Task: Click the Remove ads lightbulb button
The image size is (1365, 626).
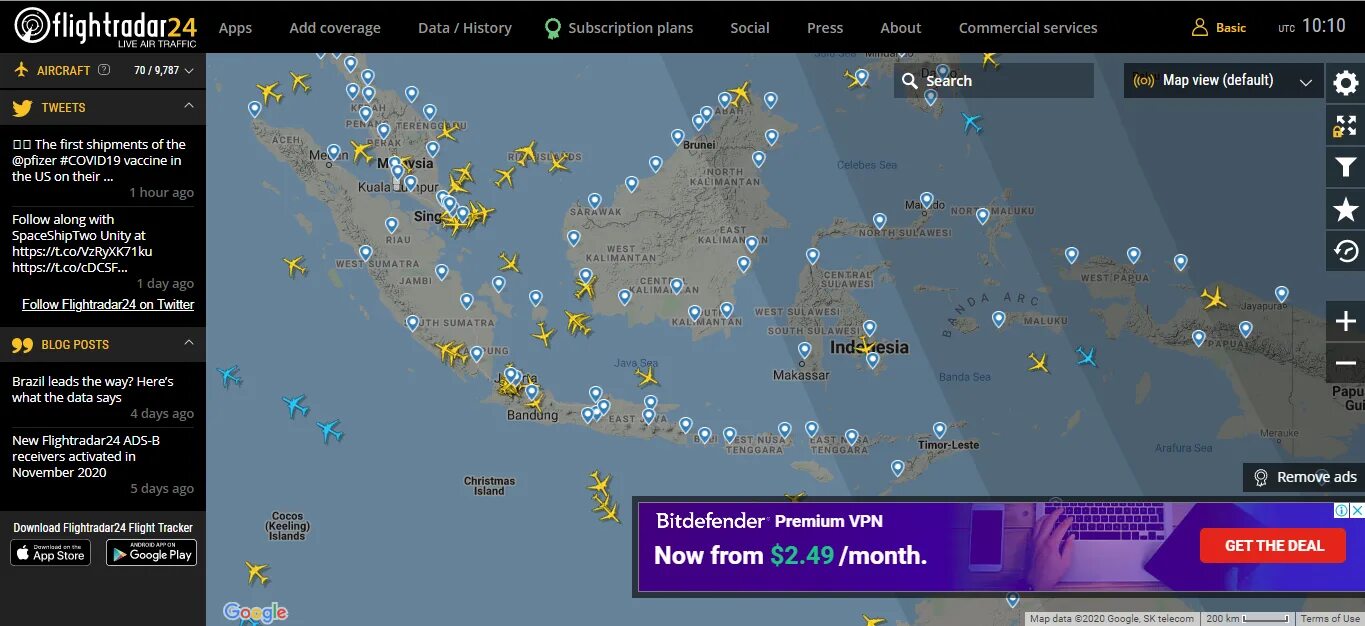Action: tap(1304, 477)
